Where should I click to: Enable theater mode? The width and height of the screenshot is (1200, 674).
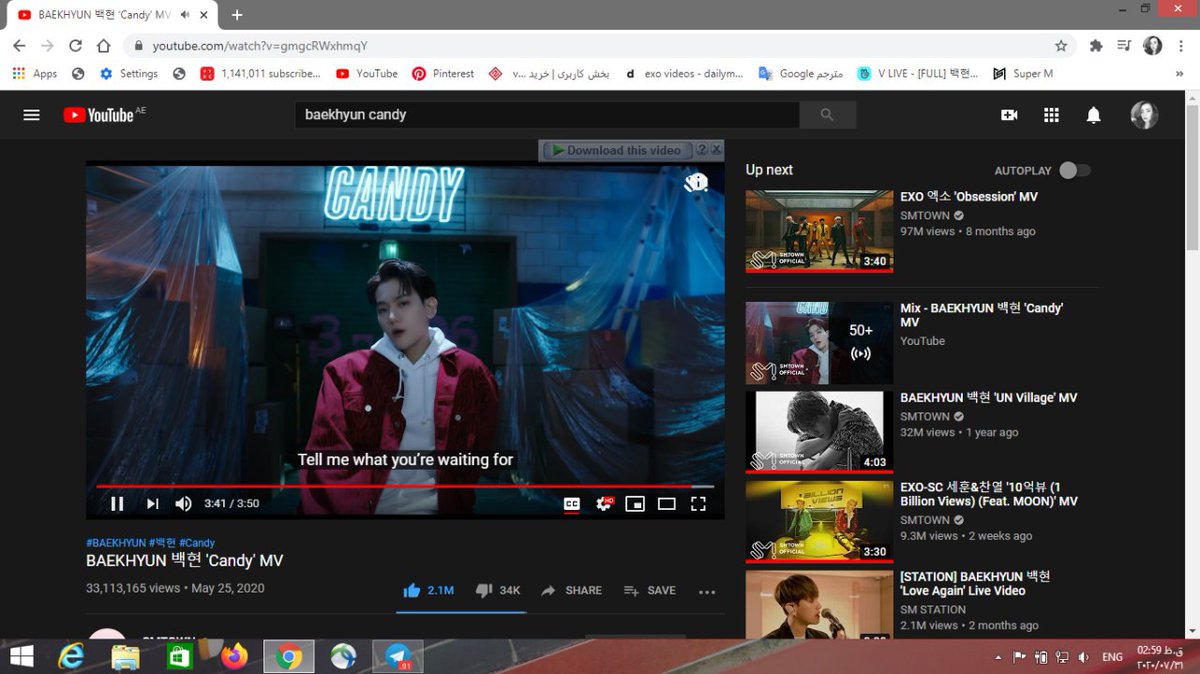666,504
